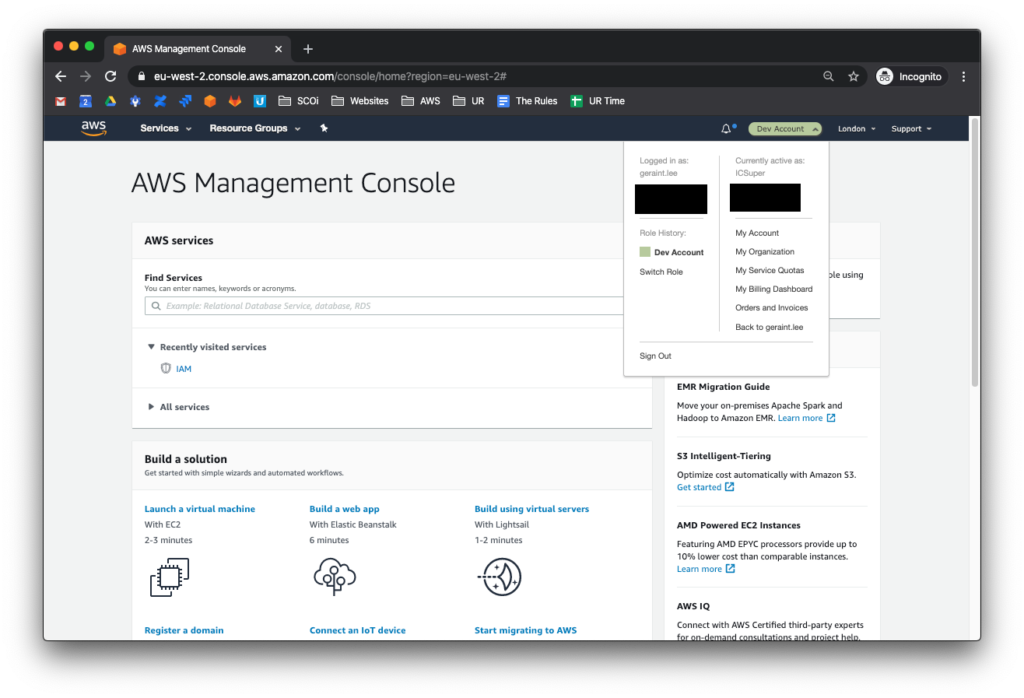Click Switch Role in the account menu
The height and width of the screenshot is (698, 1024).
click(x=661, y=272)
